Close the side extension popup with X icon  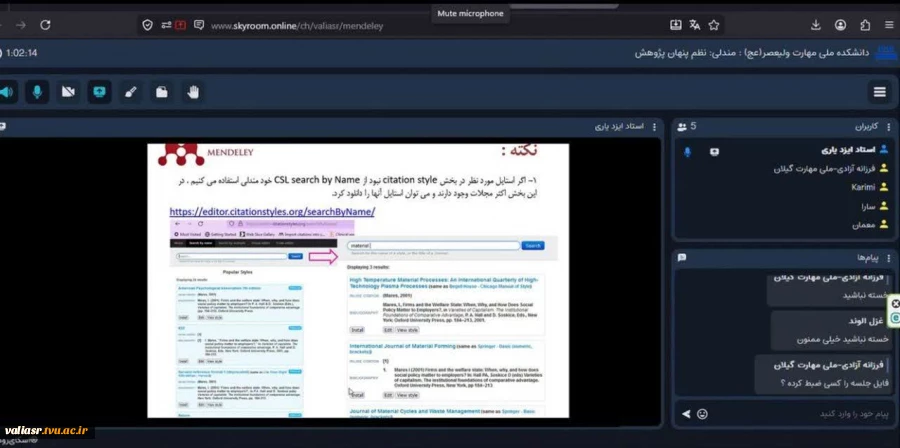pyautogui.click(x=895, y=303)
